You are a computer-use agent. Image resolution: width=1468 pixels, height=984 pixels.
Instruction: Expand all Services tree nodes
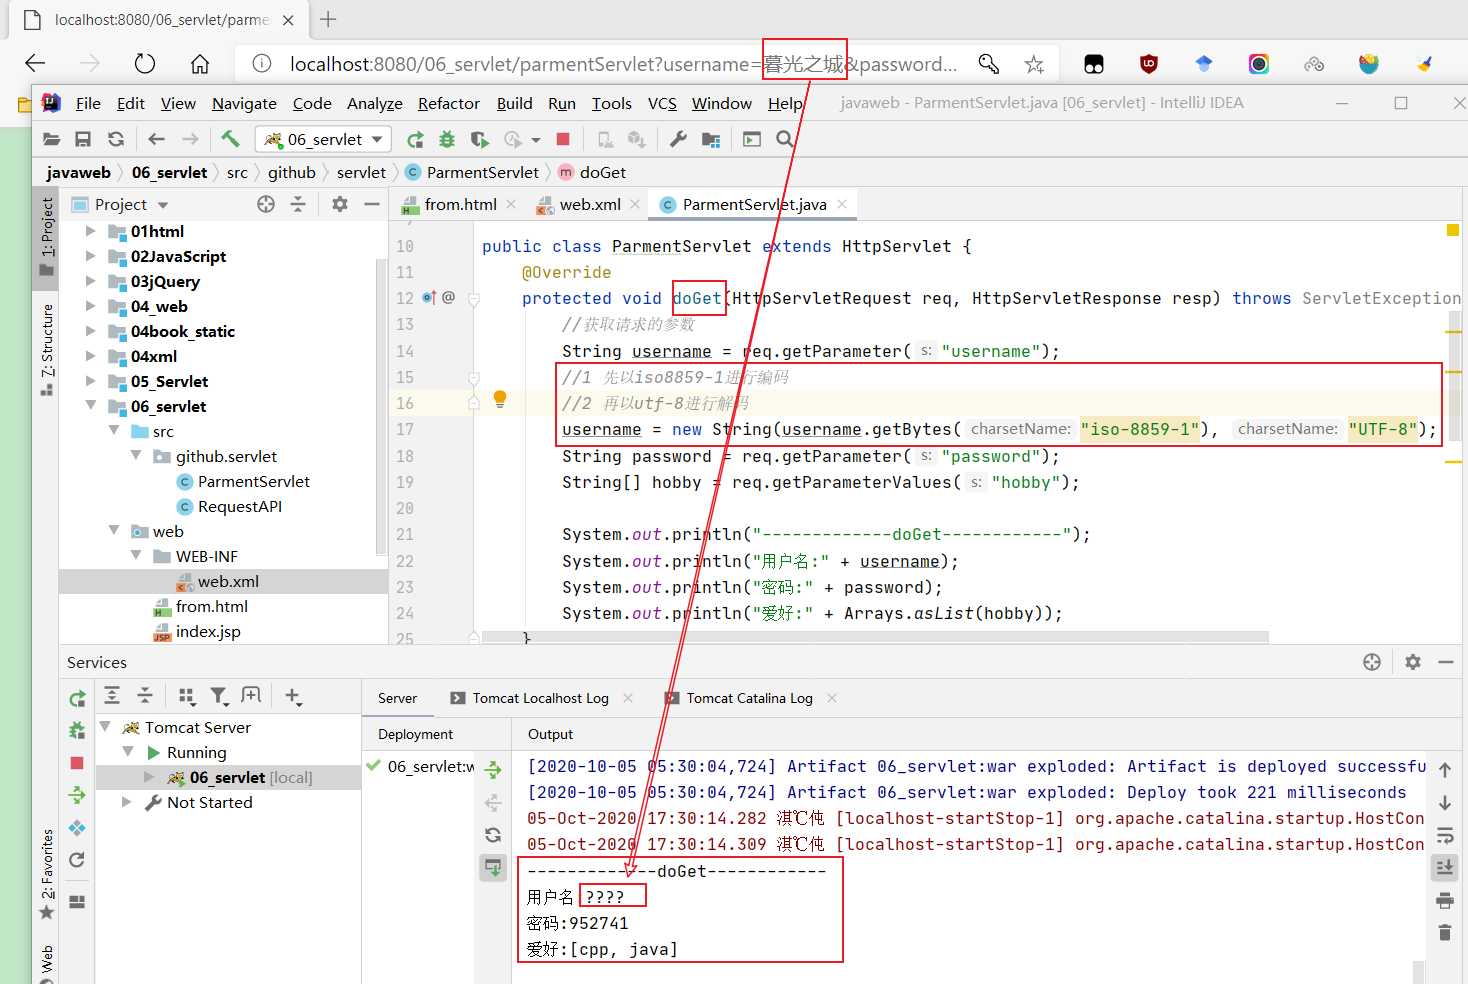[x=112, y=695]
